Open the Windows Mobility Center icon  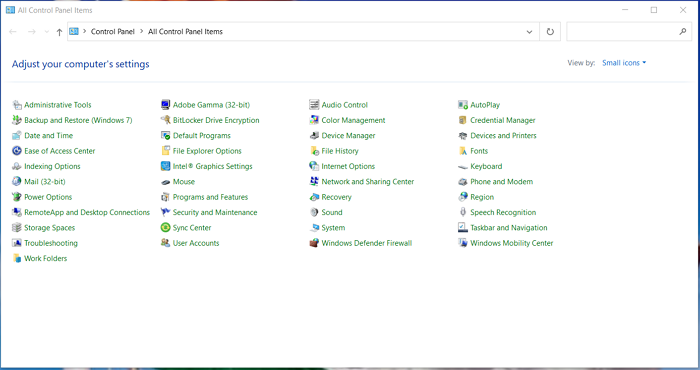pyautogui.click(x=462, y=243)
